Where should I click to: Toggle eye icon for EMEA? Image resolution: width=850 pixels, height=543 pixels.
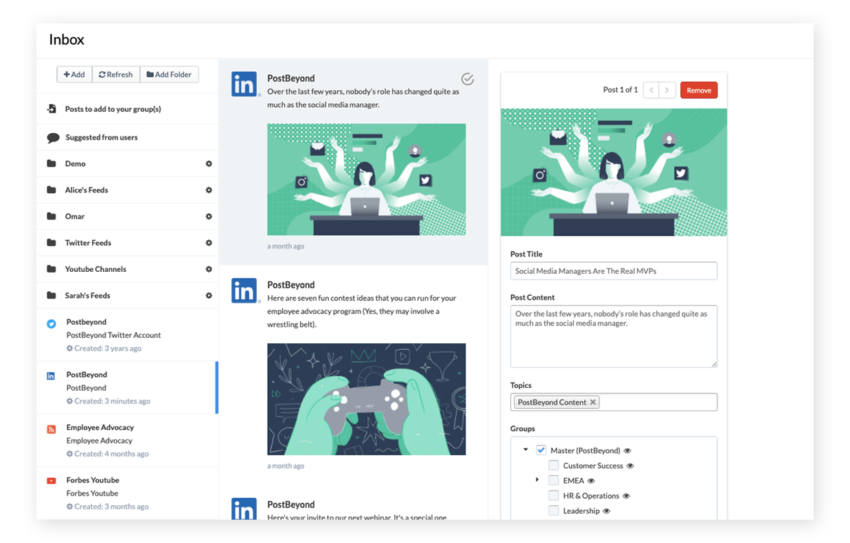point(591,481)
